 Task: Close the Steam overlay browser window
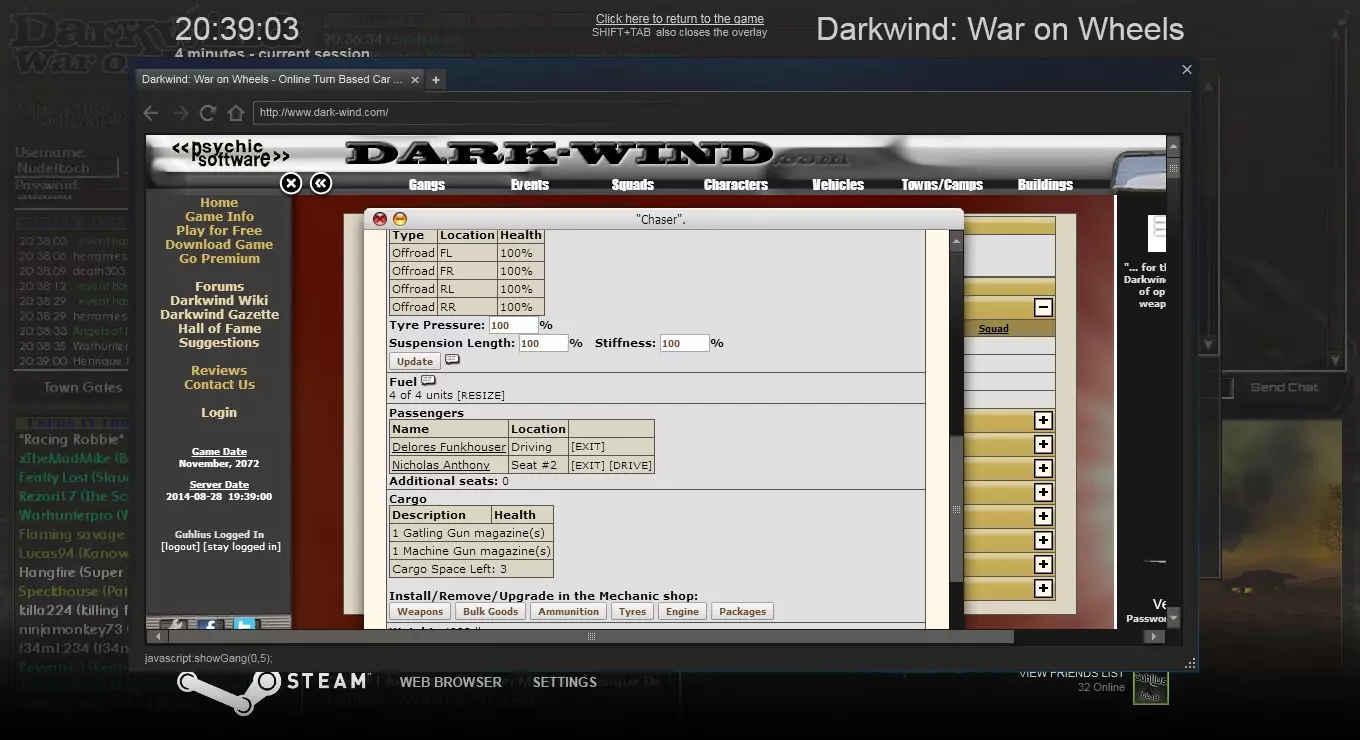pyautogui.click(x=1187, y=70)
